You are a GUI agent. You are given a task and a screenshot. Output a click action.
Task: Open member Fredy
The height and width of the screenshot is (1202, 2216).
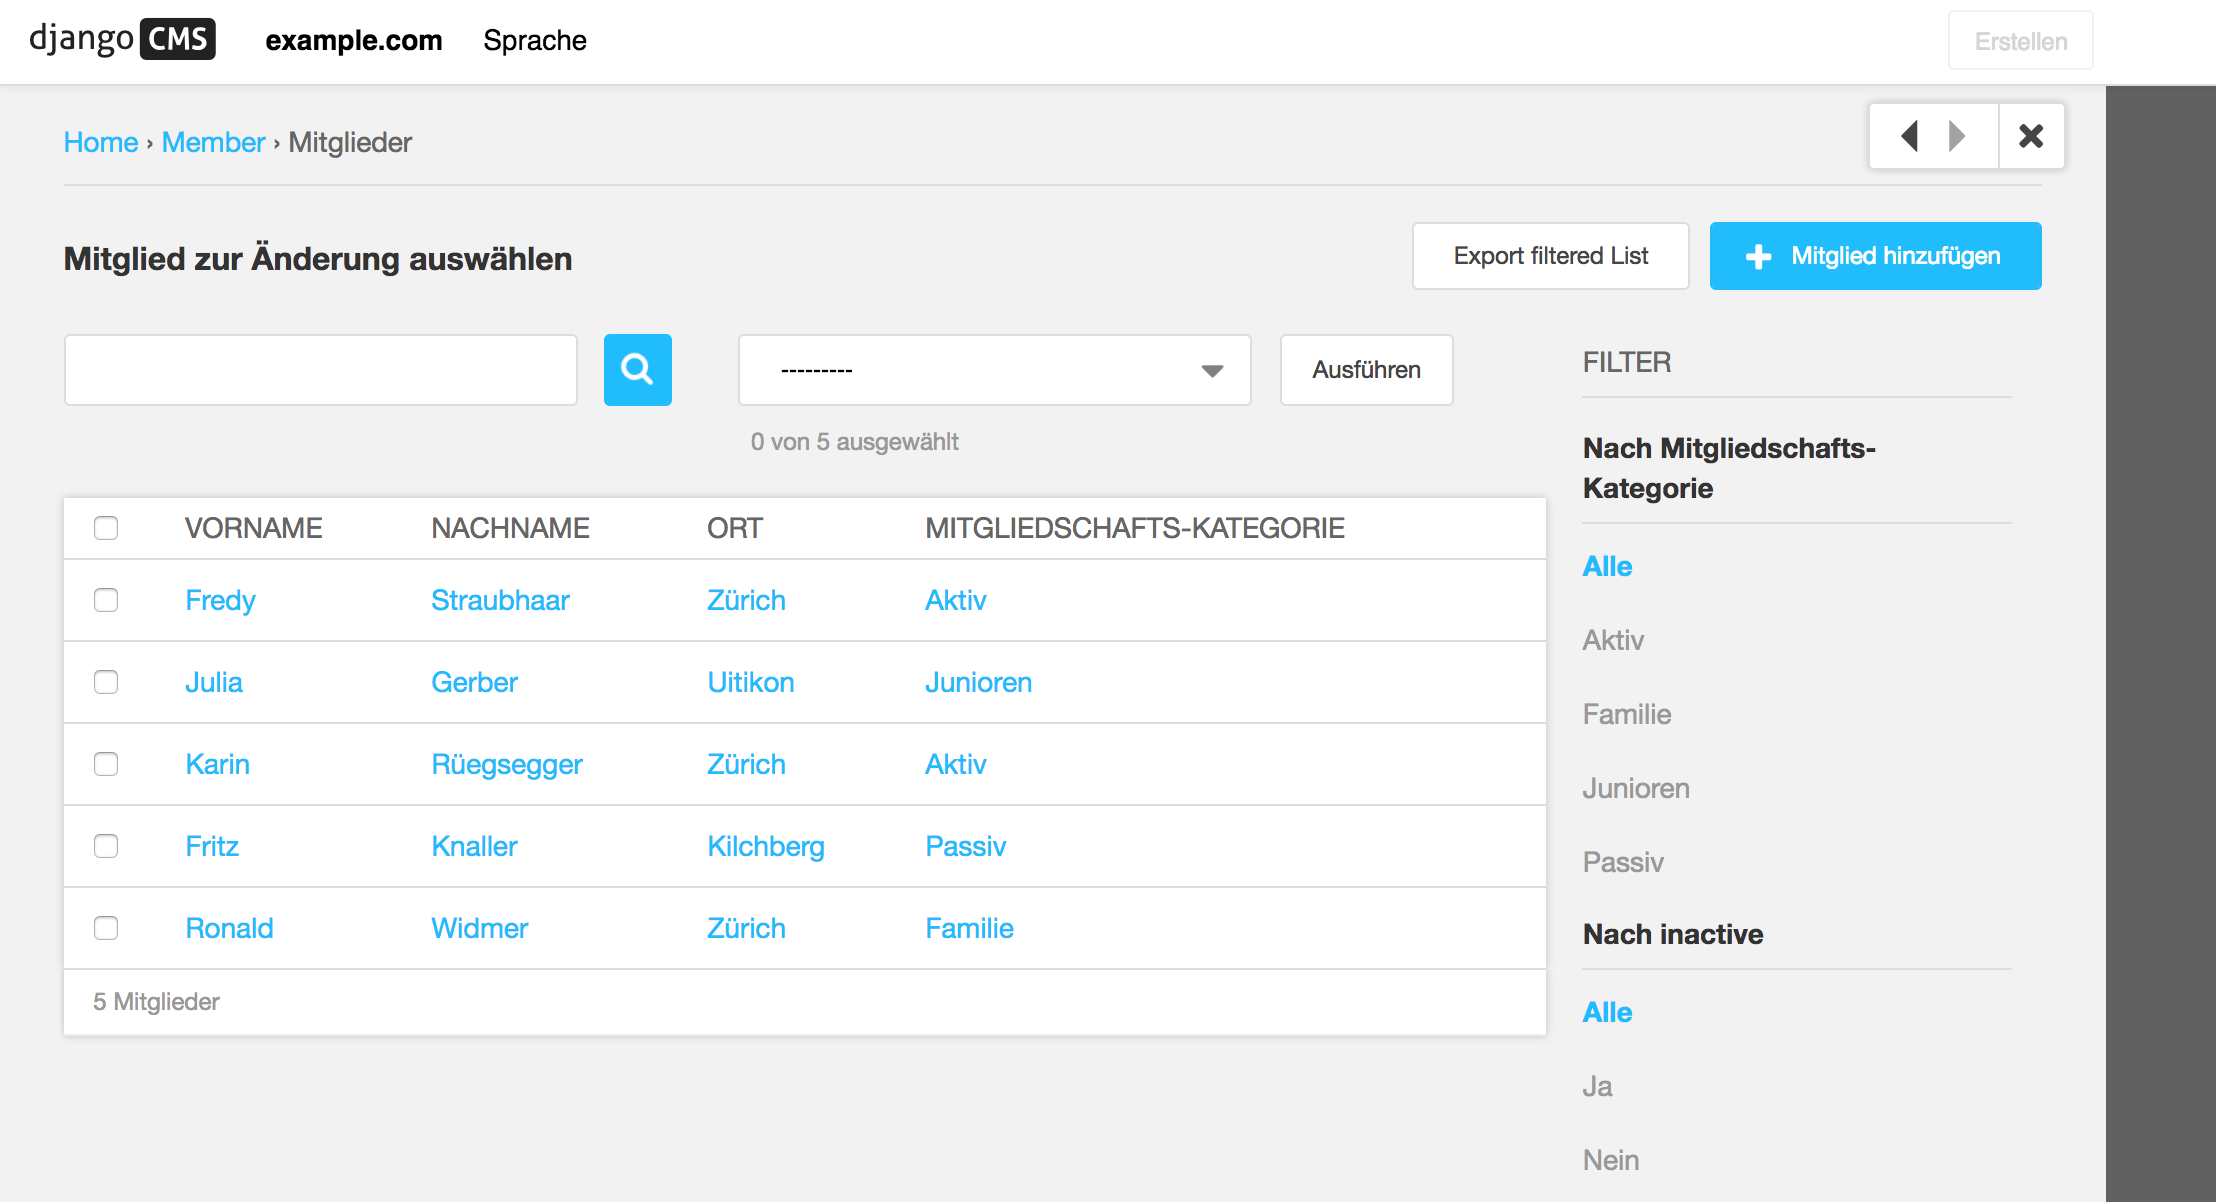pos(221,600)
